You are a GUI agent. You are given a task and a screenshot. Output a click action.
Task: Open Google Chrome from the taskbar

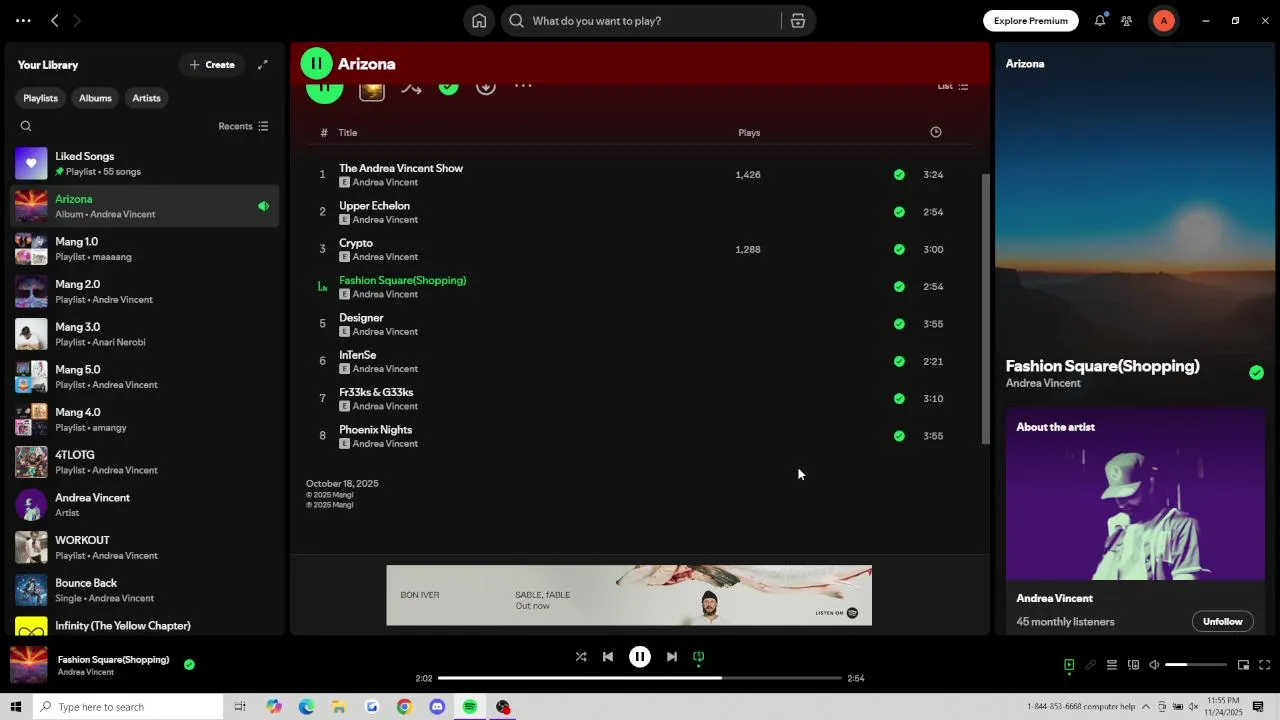[404, 707]
